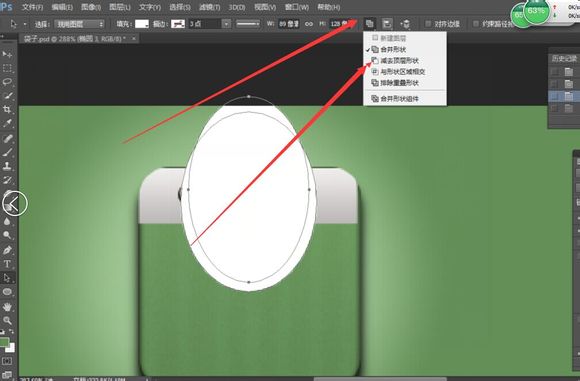Open the path alignment options icon

pos(387,24)
